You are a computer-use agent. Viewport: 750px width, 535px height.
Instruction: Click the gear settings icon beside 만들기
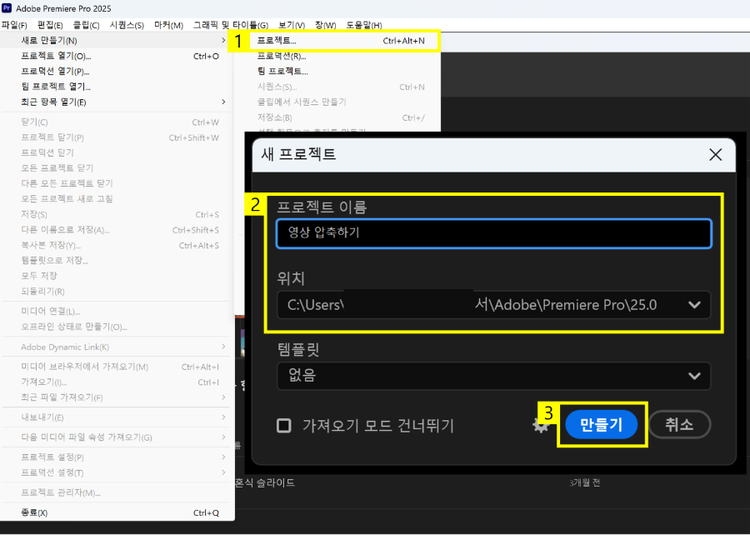coord(540,425)
